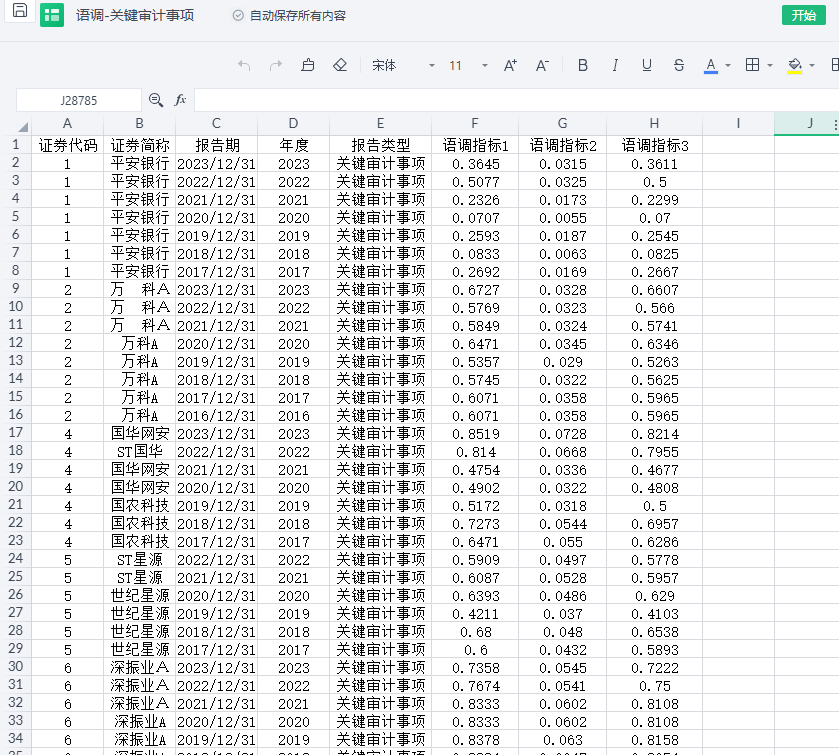This screenshot has height=755, width=839.
Task: Click header cell 报告期
Action: (216, 145)
